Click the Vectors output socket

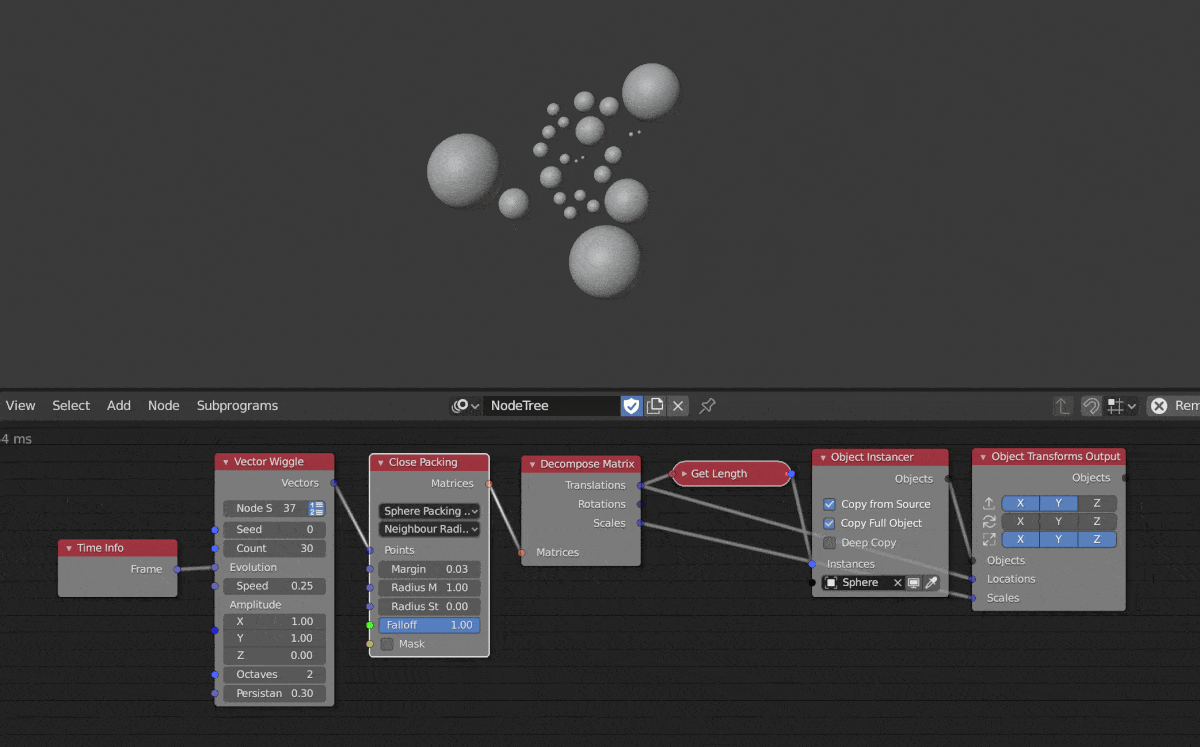pyautogui.click(x=334, y=483)
